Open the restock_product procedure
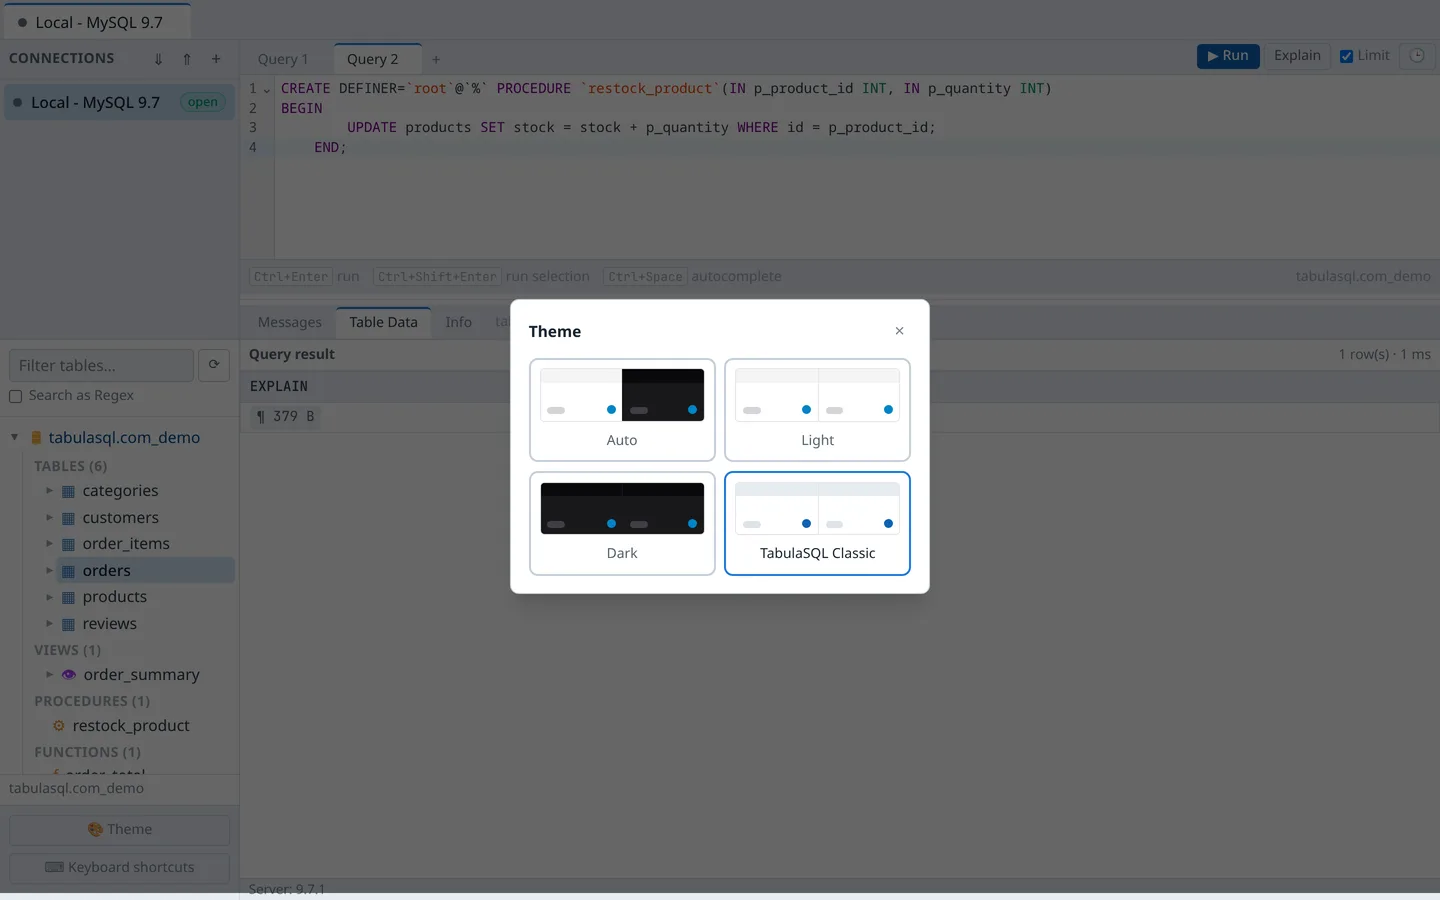1440x900 pixels. click(x=131, y=726)
